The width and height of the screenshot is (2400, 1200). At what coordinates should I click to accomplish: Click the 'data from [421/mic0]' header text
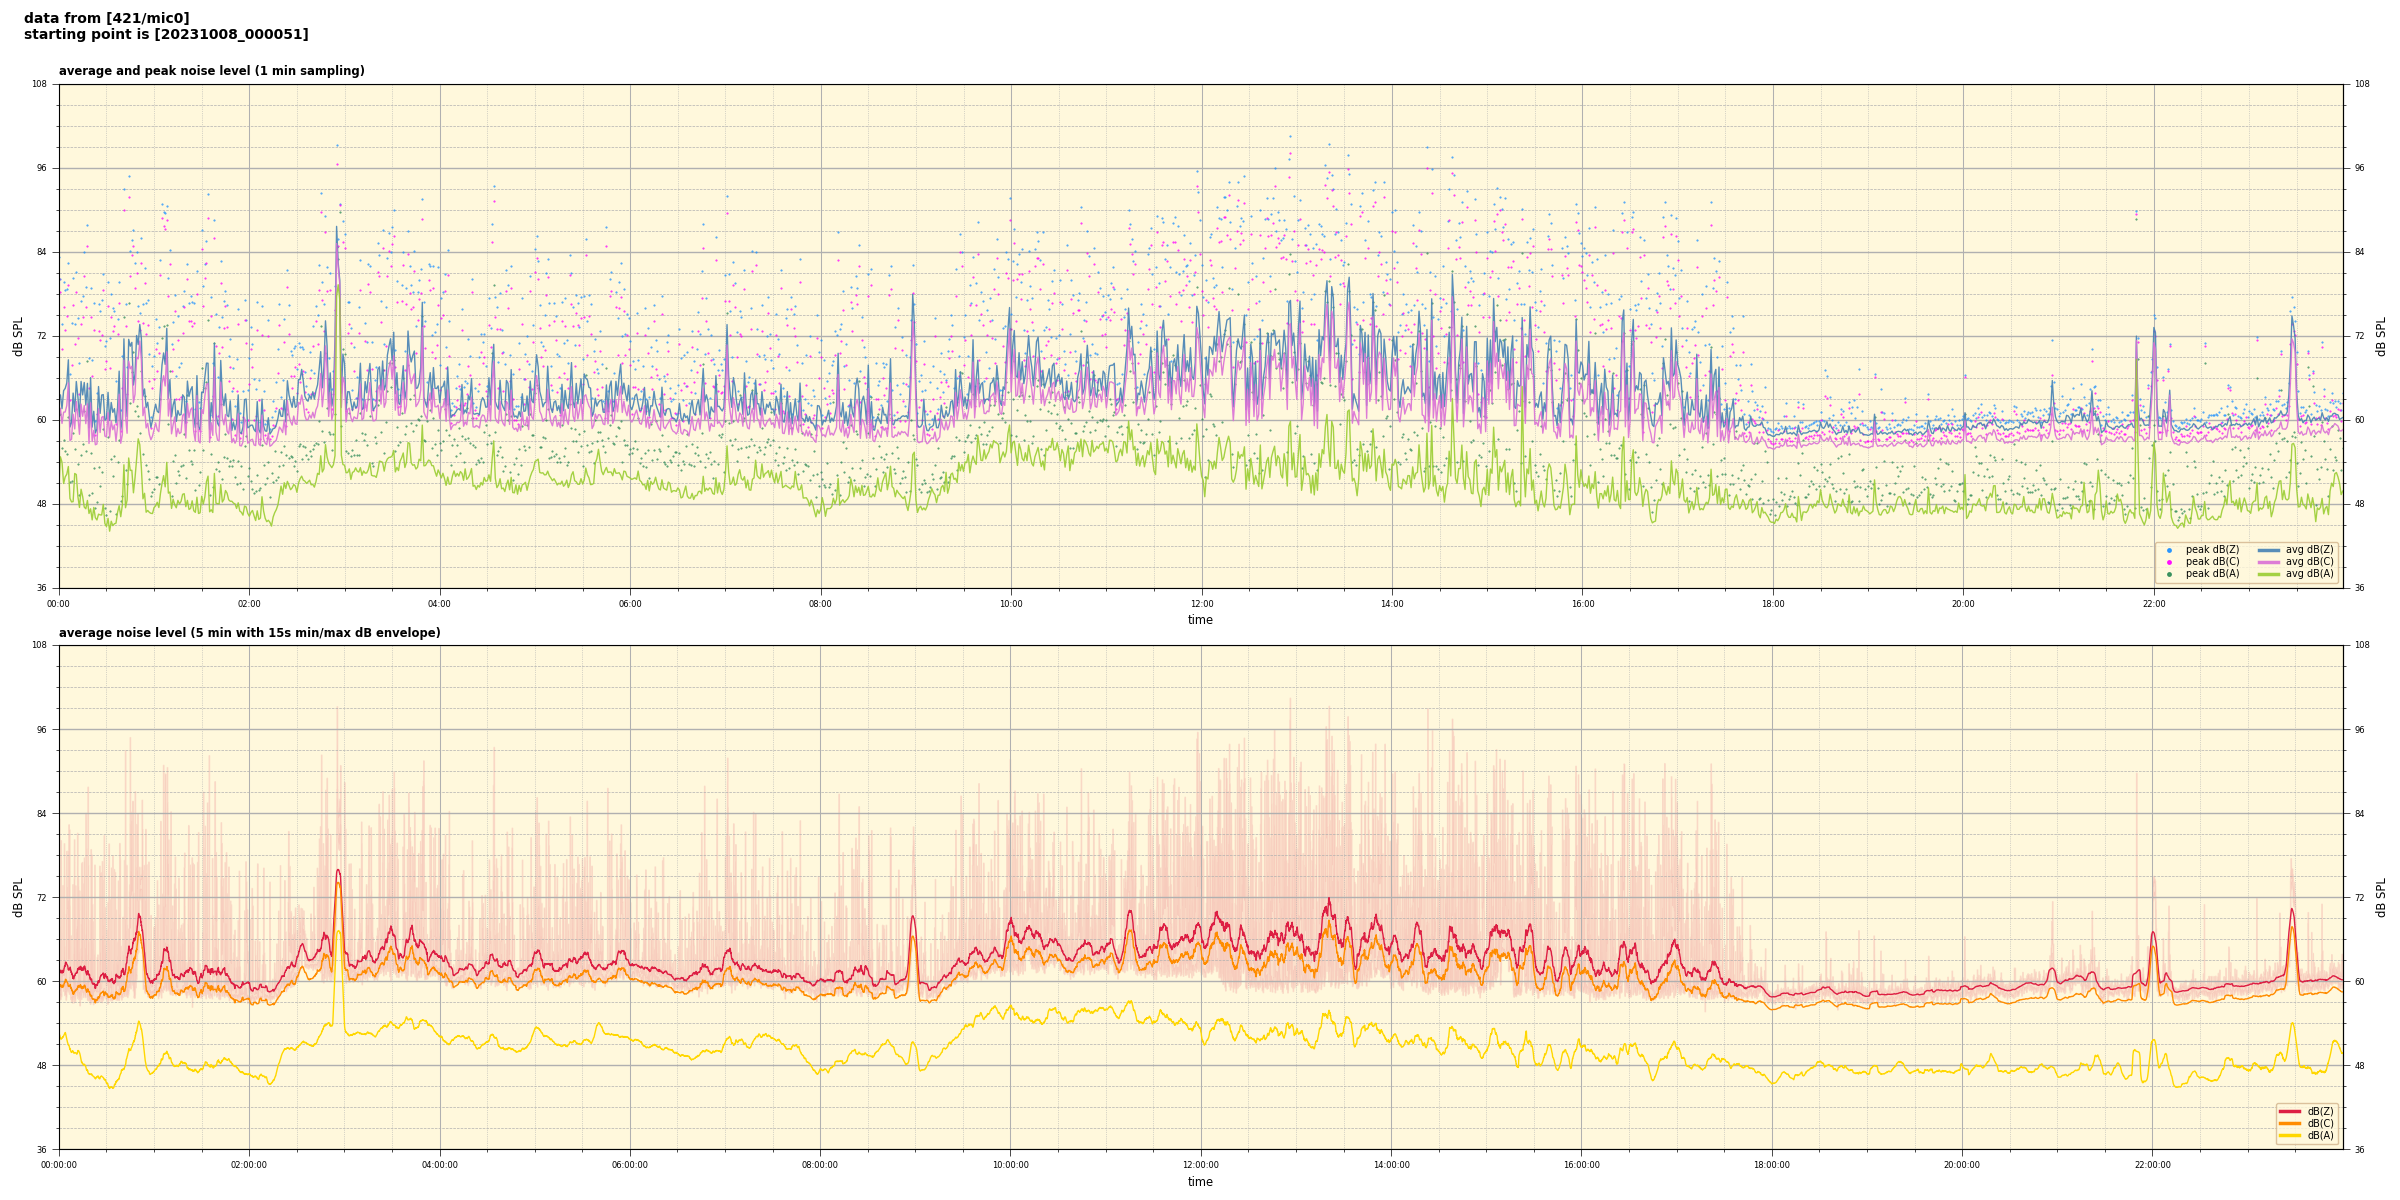coord(106,18)
